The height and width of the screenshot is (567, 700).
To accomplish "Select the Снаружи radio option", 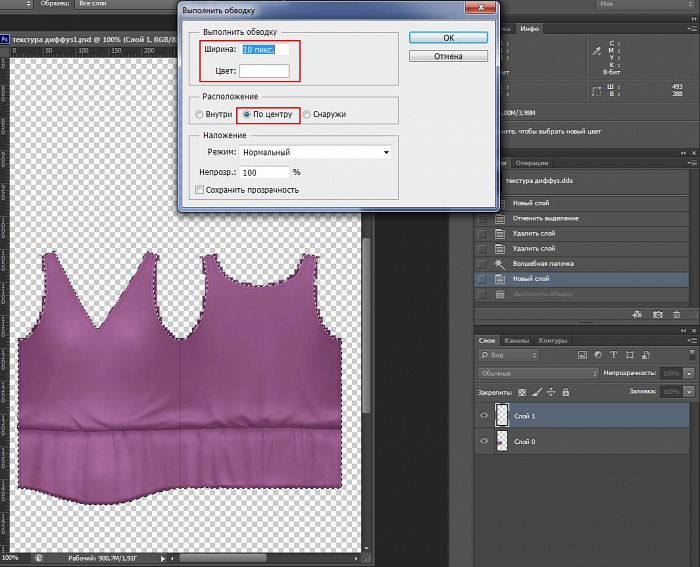I will click(307, 115).
